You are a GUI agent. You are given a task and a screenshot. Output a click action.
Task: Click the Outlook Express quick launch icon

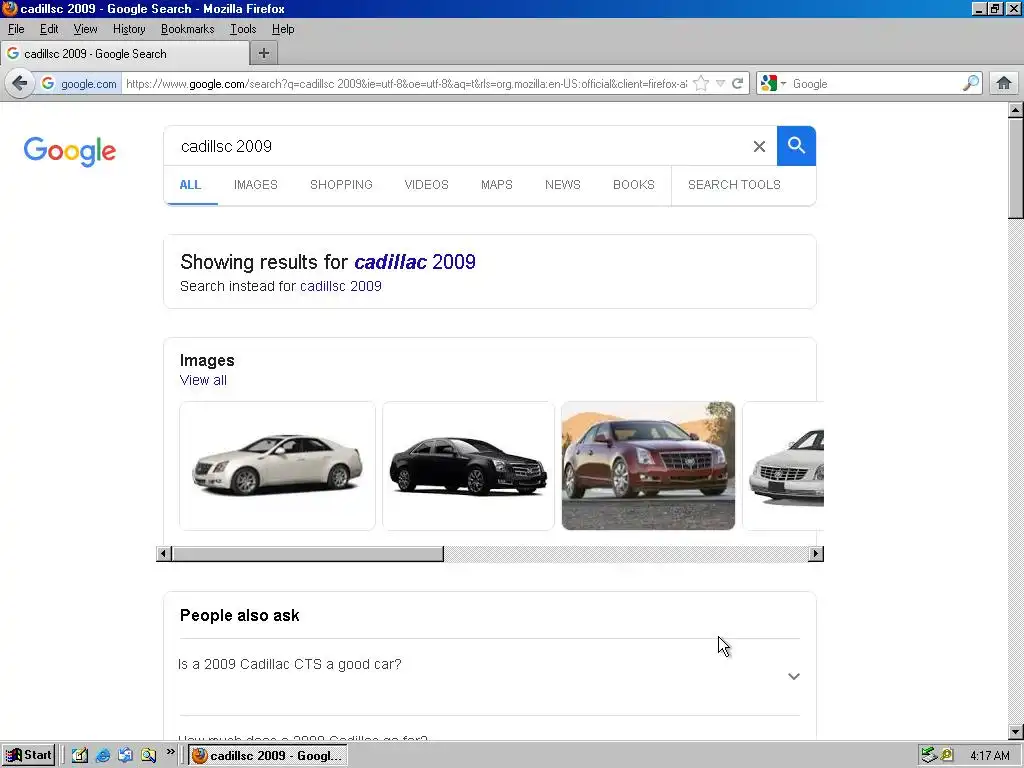click(x=125, y=756)
